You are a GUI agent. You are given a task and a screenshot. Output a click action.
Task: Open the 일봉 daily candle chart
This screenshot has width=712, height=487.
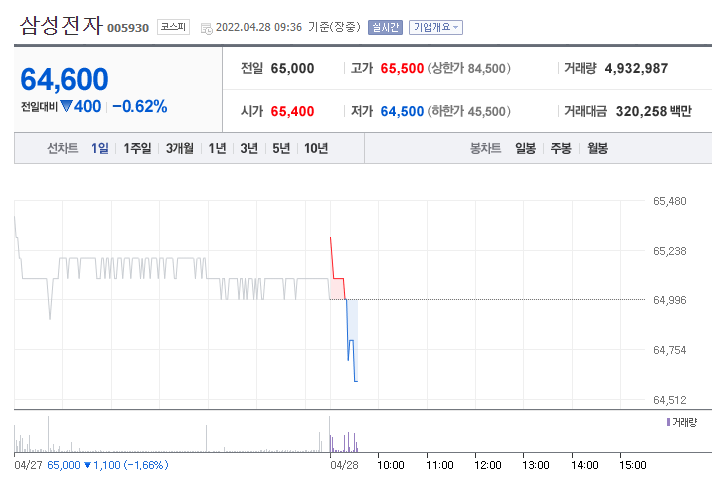click(x=525, y=148)
